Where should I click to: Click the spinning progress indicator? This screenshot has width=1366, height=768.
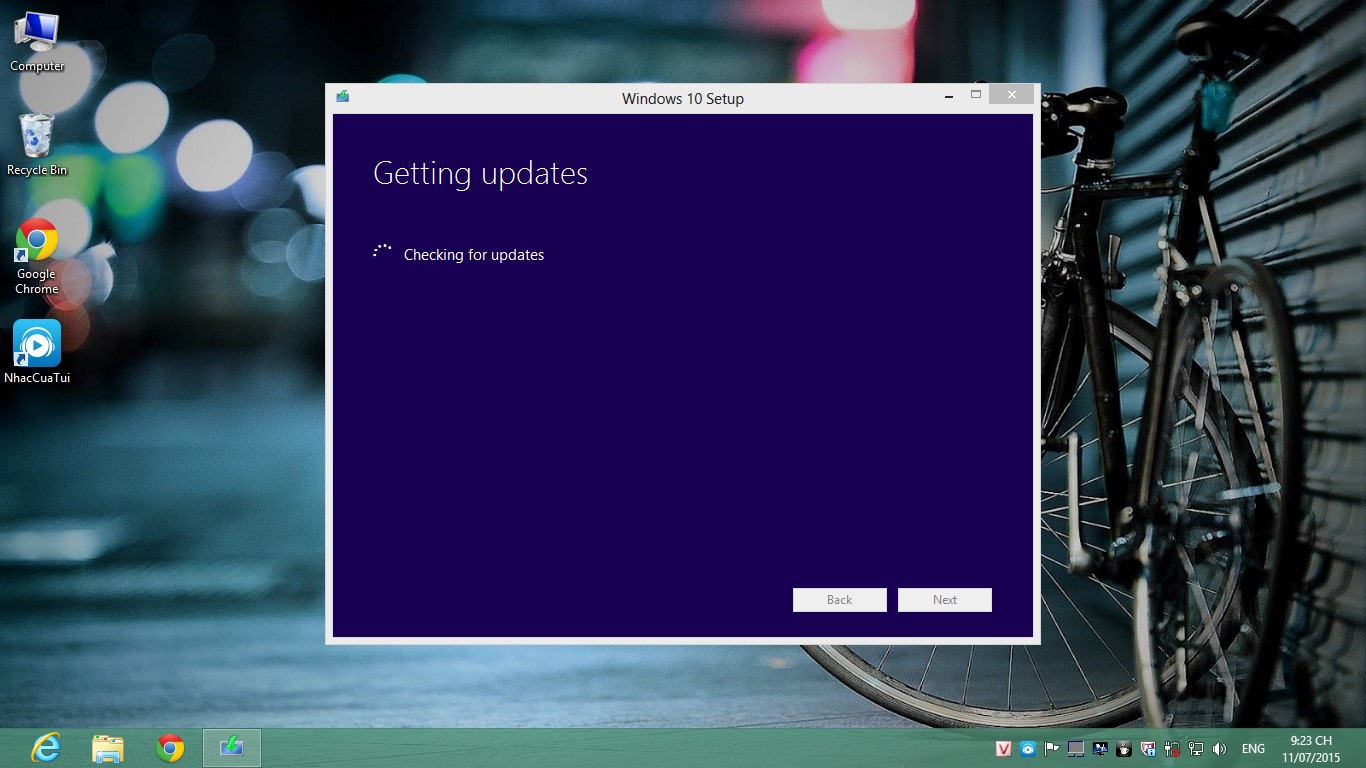382,252
